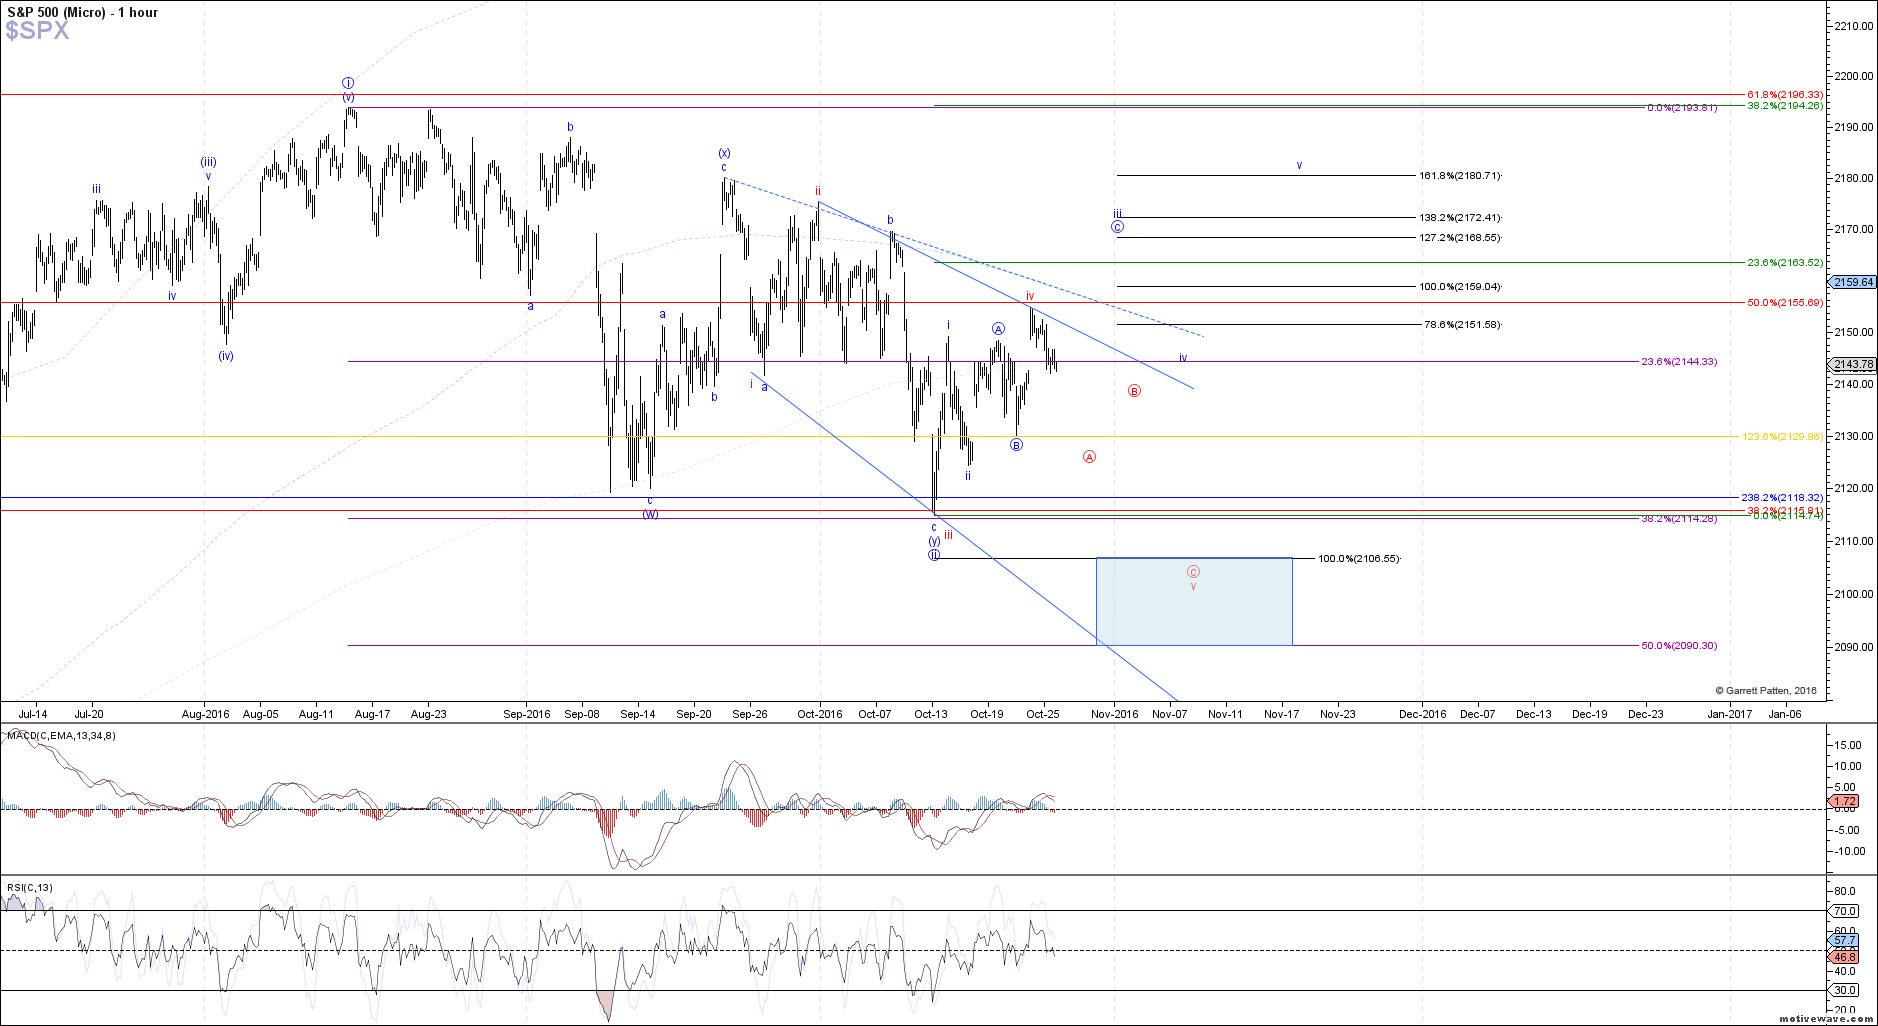
Task: Click the blue circled A wave marker
Action: click(x=998, y=329)
